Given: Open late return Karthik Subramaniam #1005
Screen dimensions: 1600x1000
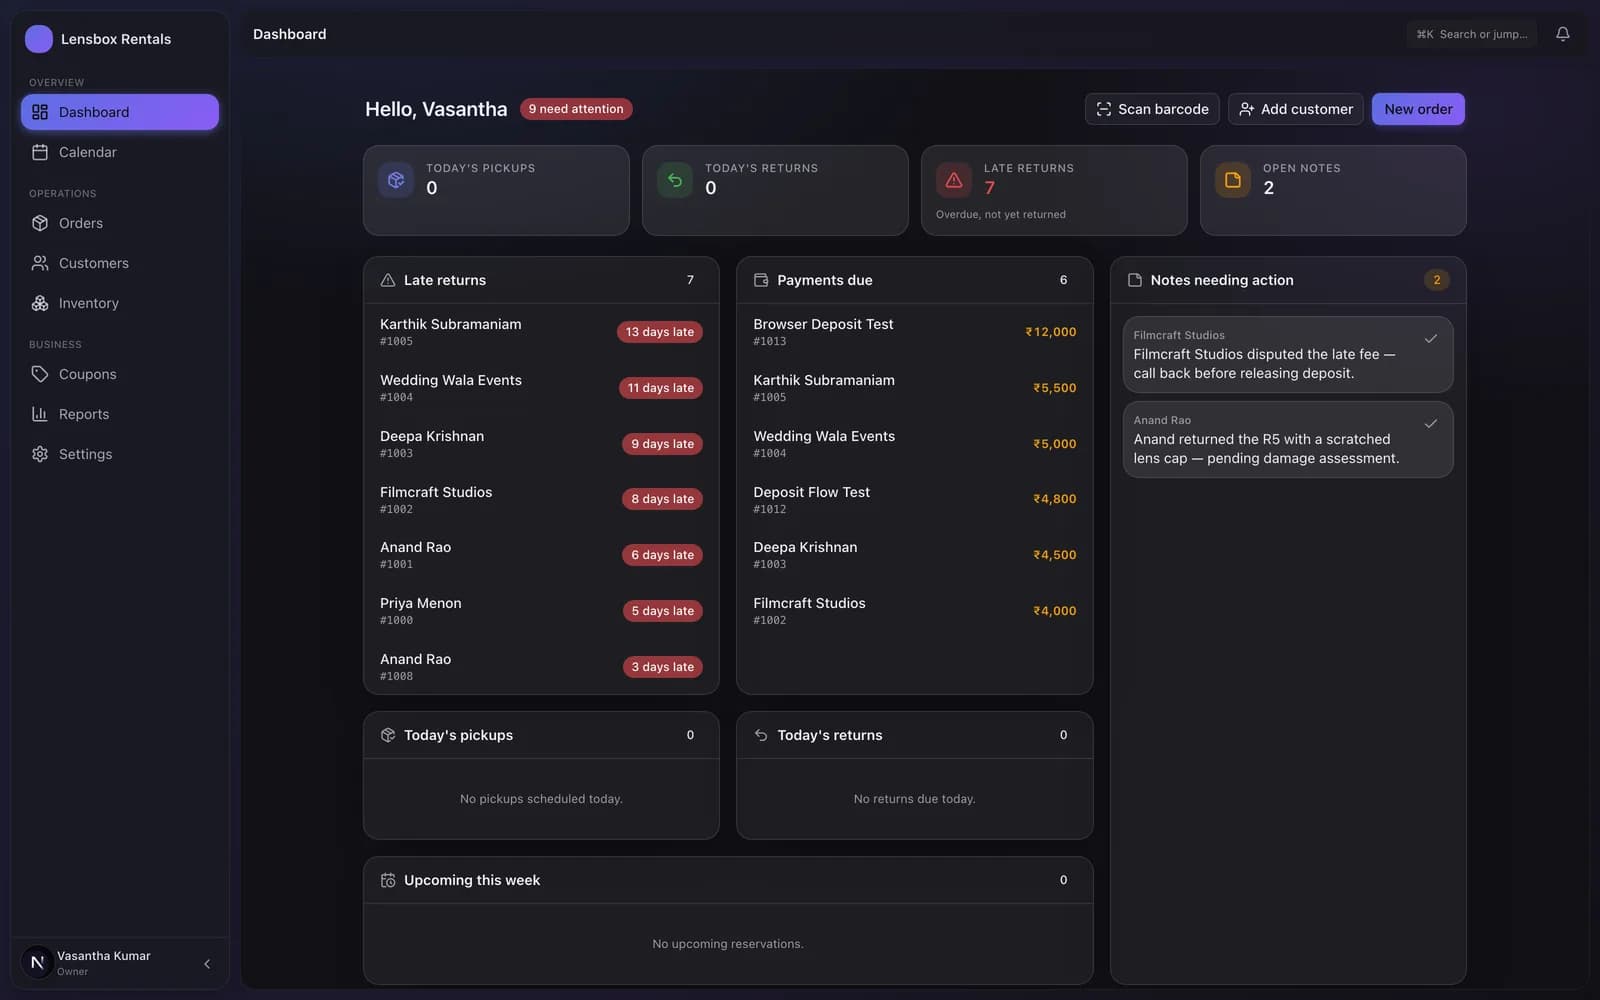Looking at the screenshot, I should 541,332.
